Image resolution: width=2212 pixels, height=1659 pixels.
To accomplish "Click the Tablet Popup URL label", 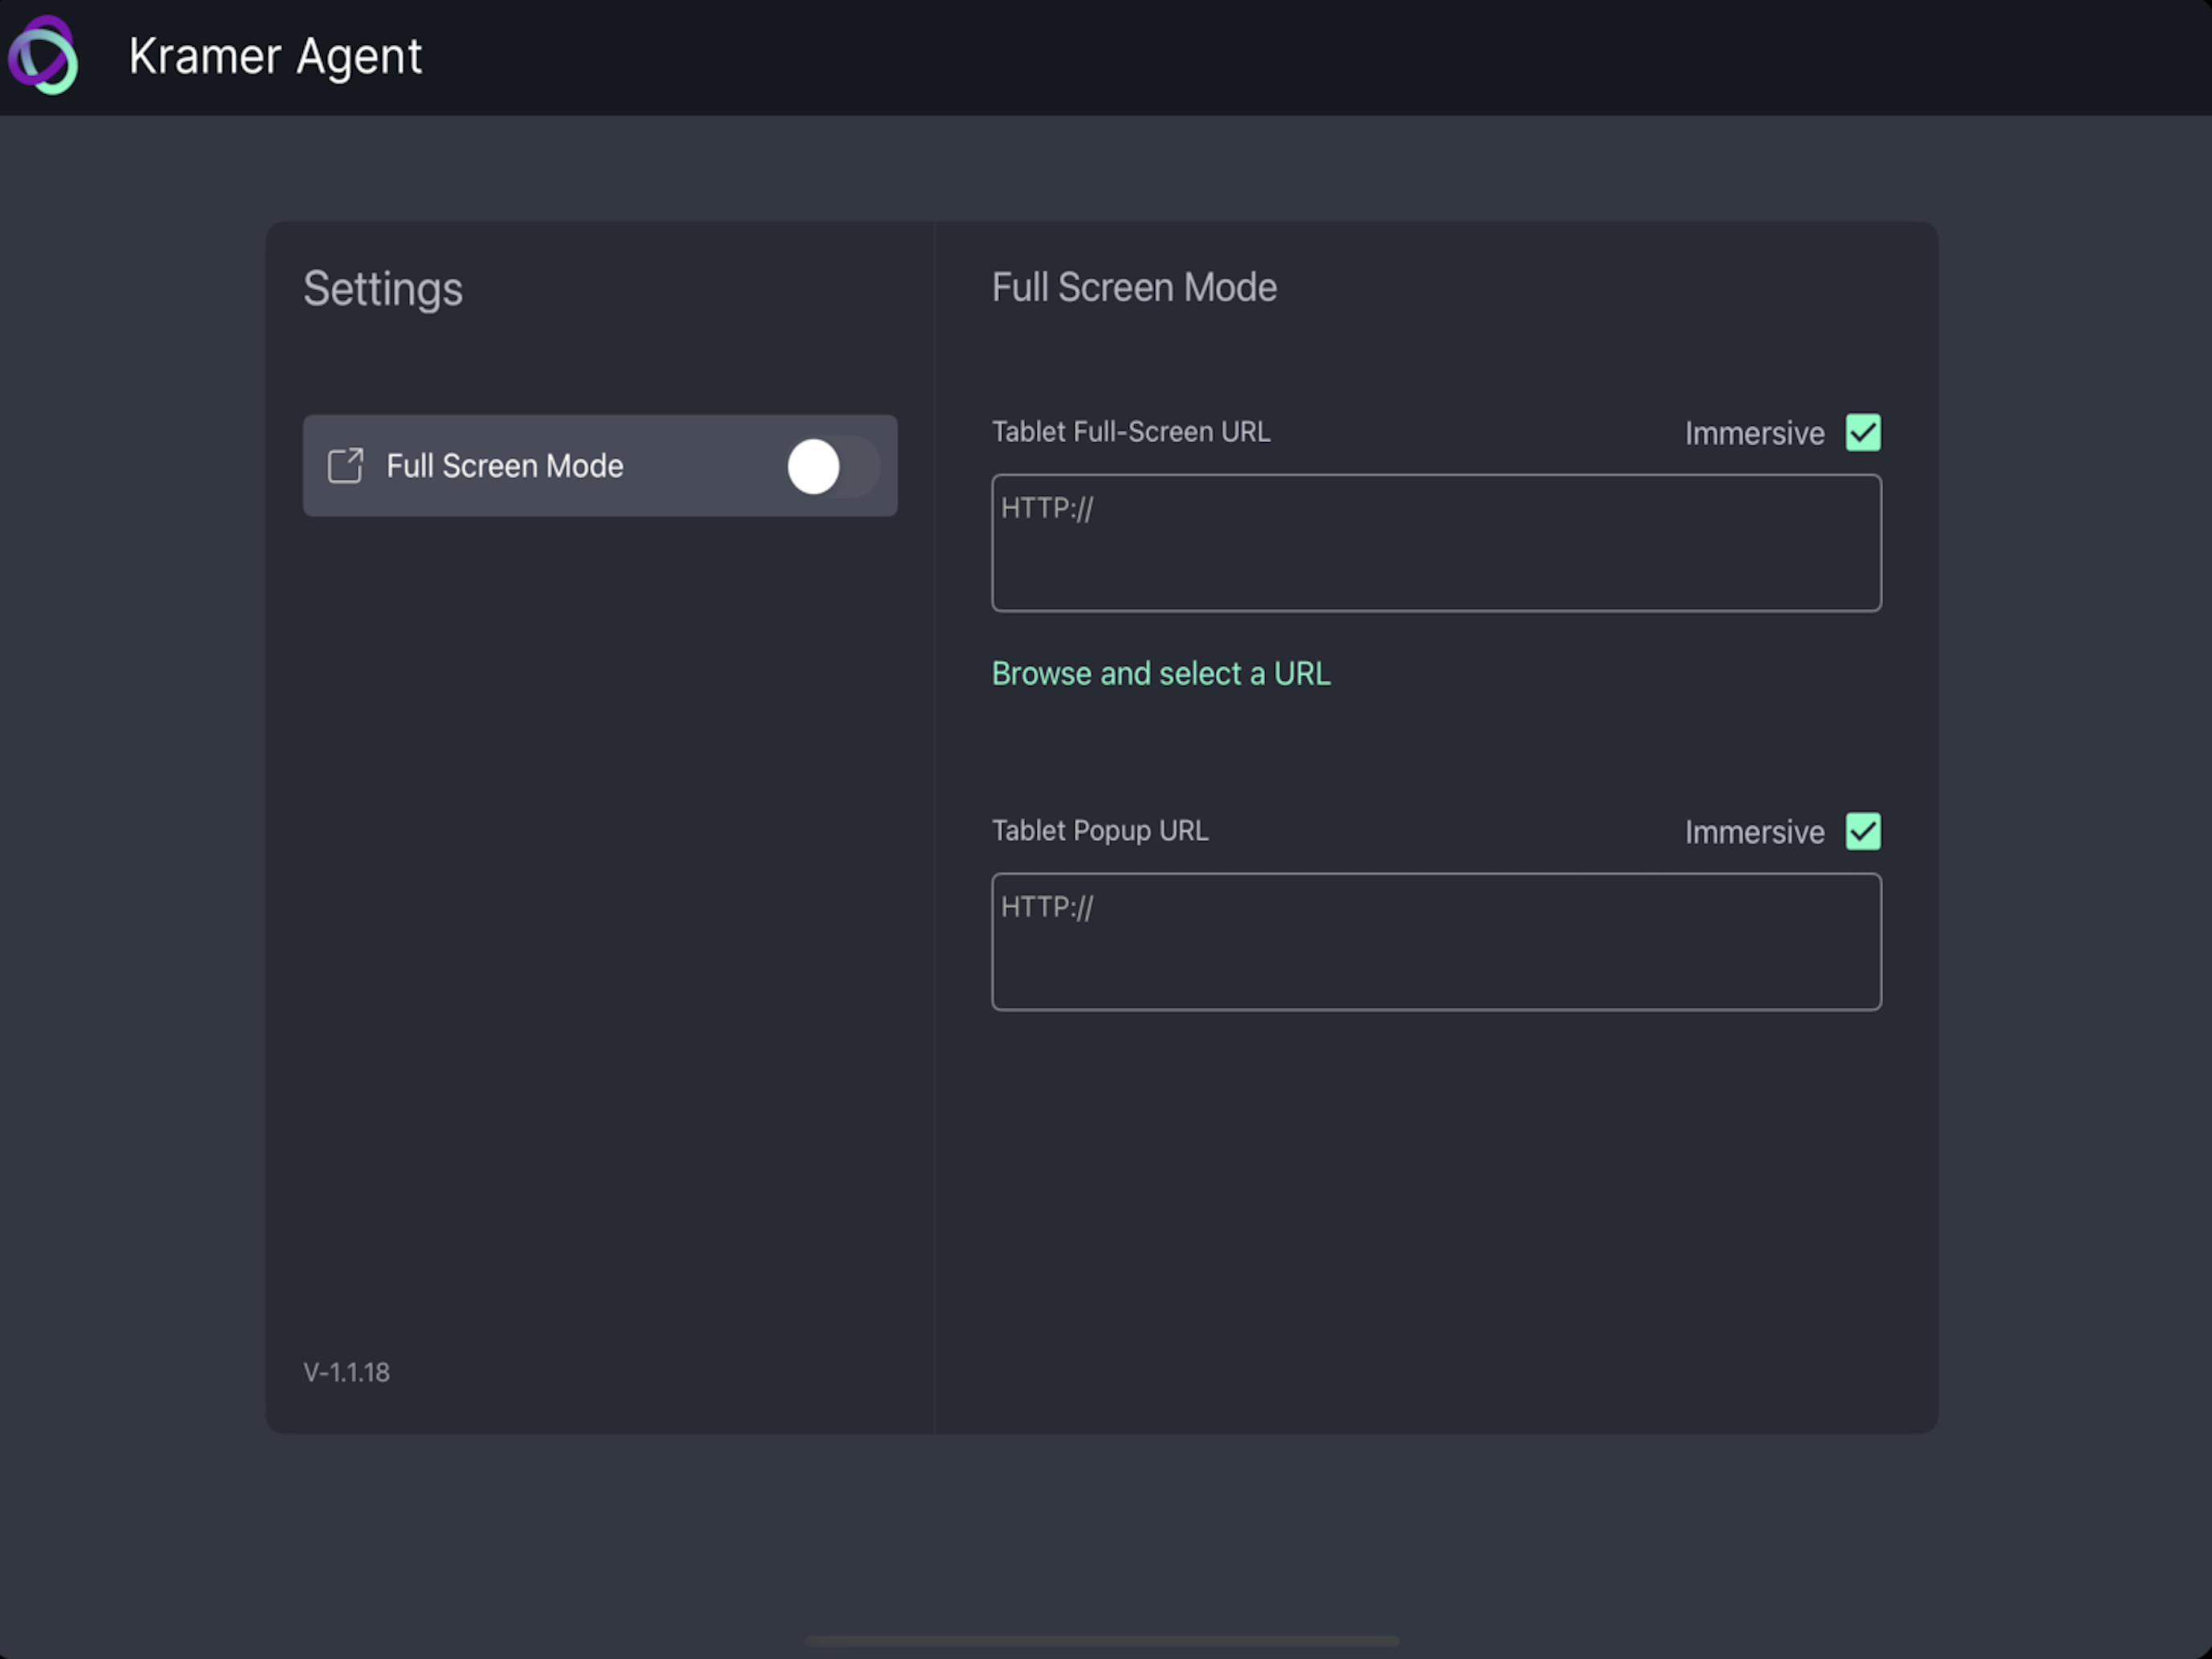I will pyautogui.click(x=1100, y=831).
